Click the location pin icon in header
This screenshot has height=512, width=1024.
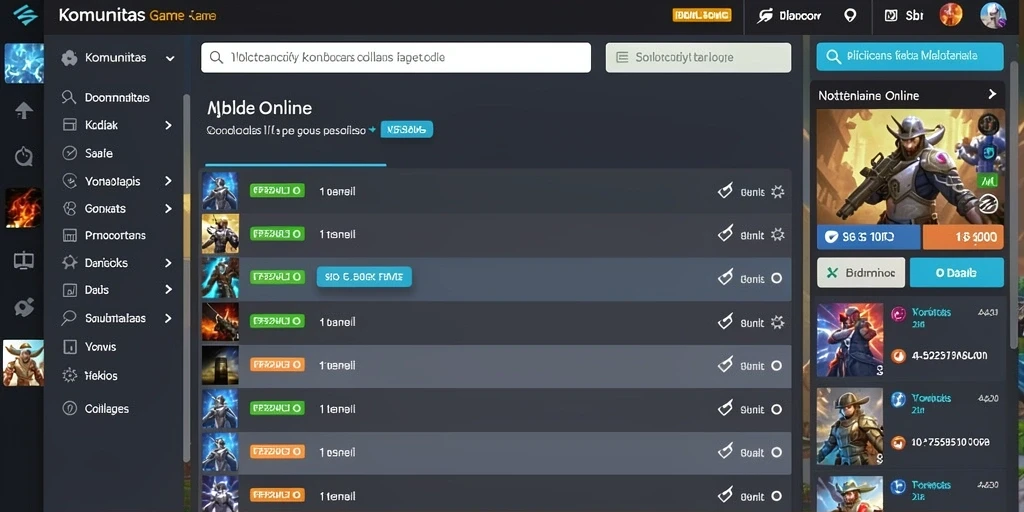tap(850, 15)
